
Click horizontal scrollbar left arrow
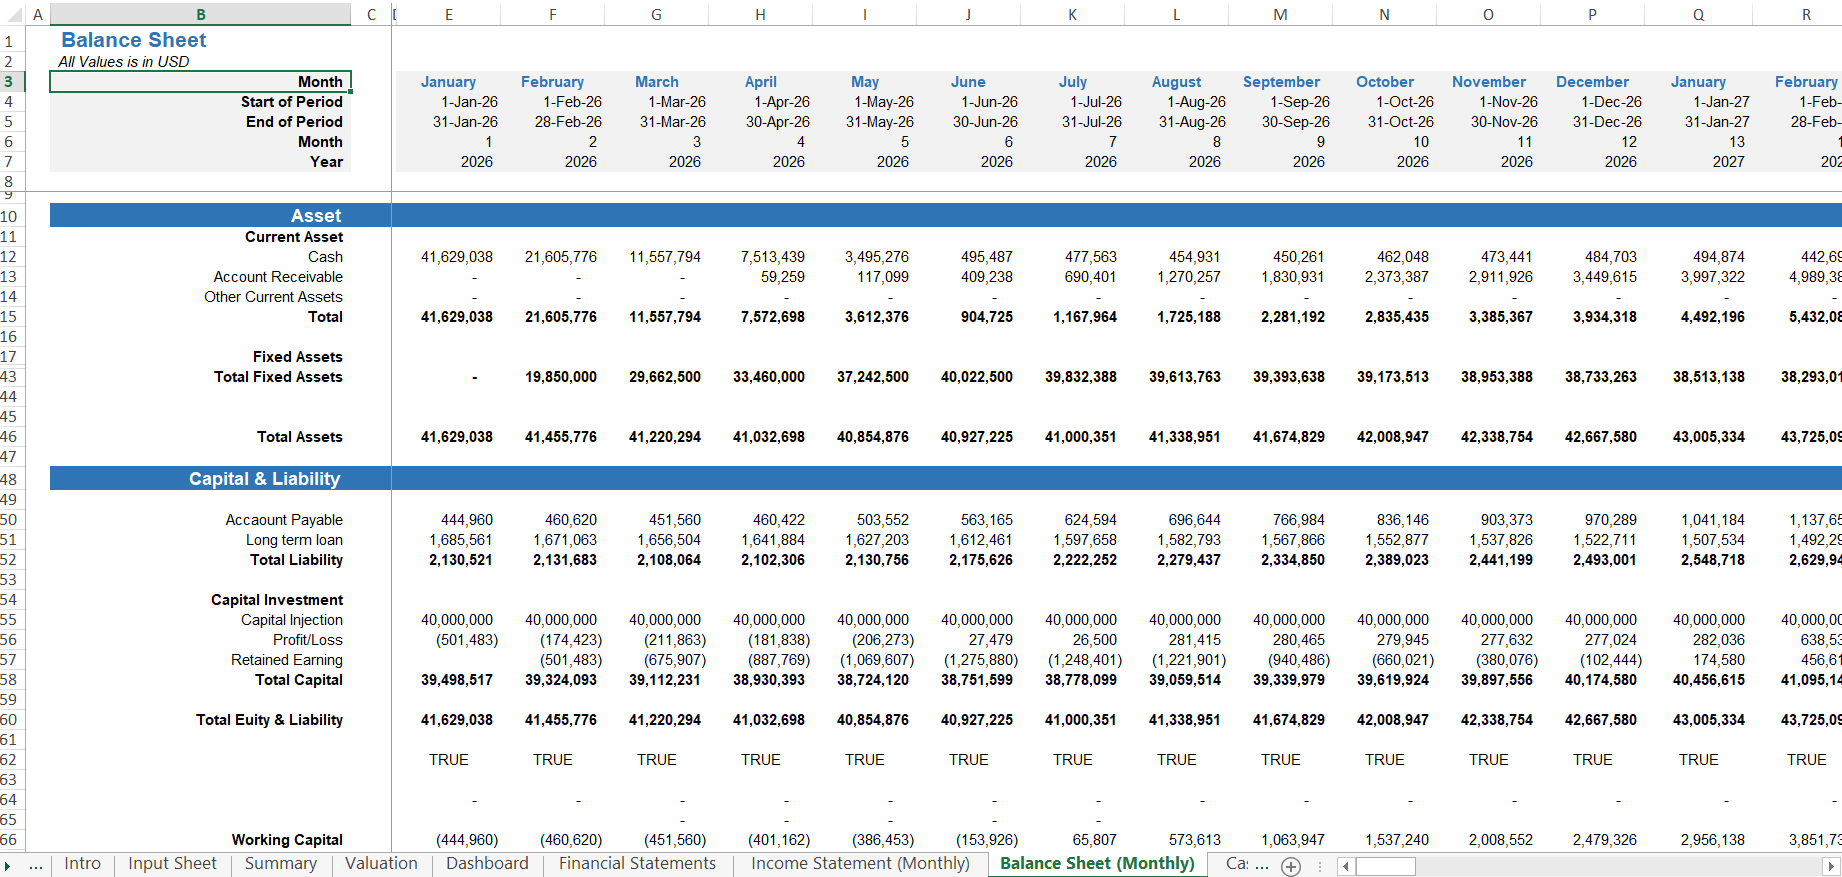(x=1346, y=866)
